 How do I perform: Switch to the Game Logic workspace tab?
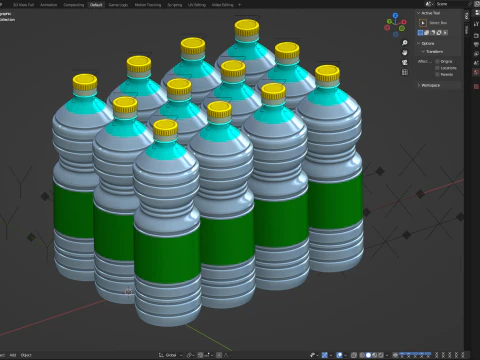pyautogui.click(x=118, y=5)
